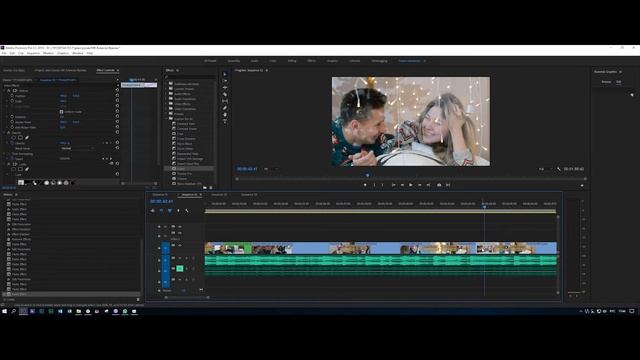Reset the Position parameter
Screen dimensions: 640x360
coord(117,96)
